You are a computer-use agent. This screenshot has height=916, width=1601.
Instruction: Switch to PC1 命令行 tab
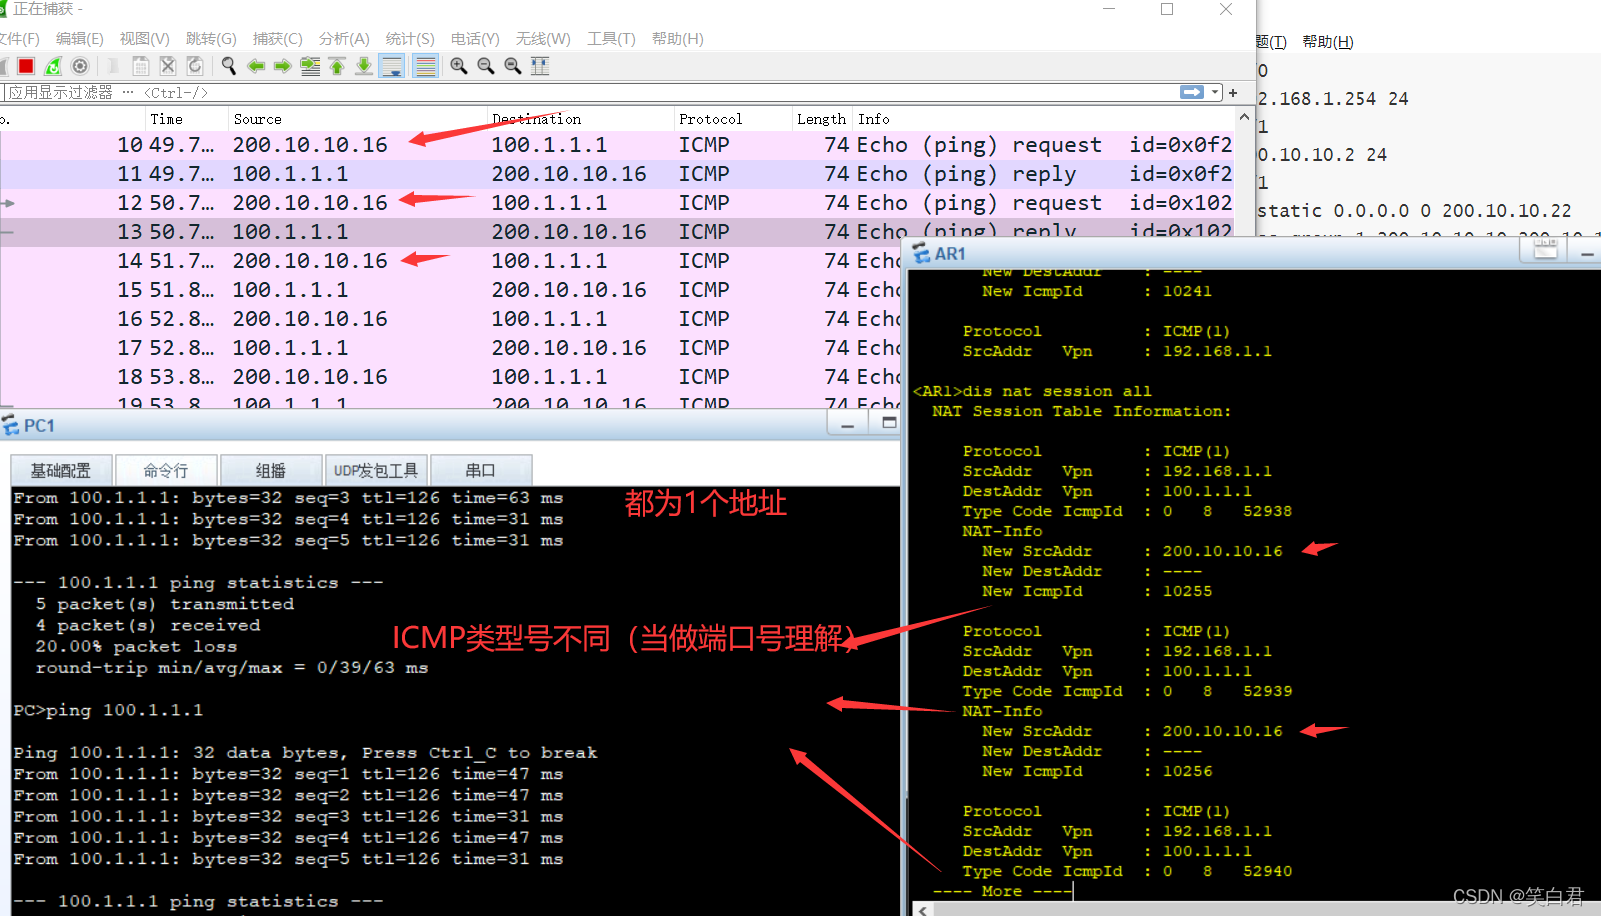pos(166,470)
